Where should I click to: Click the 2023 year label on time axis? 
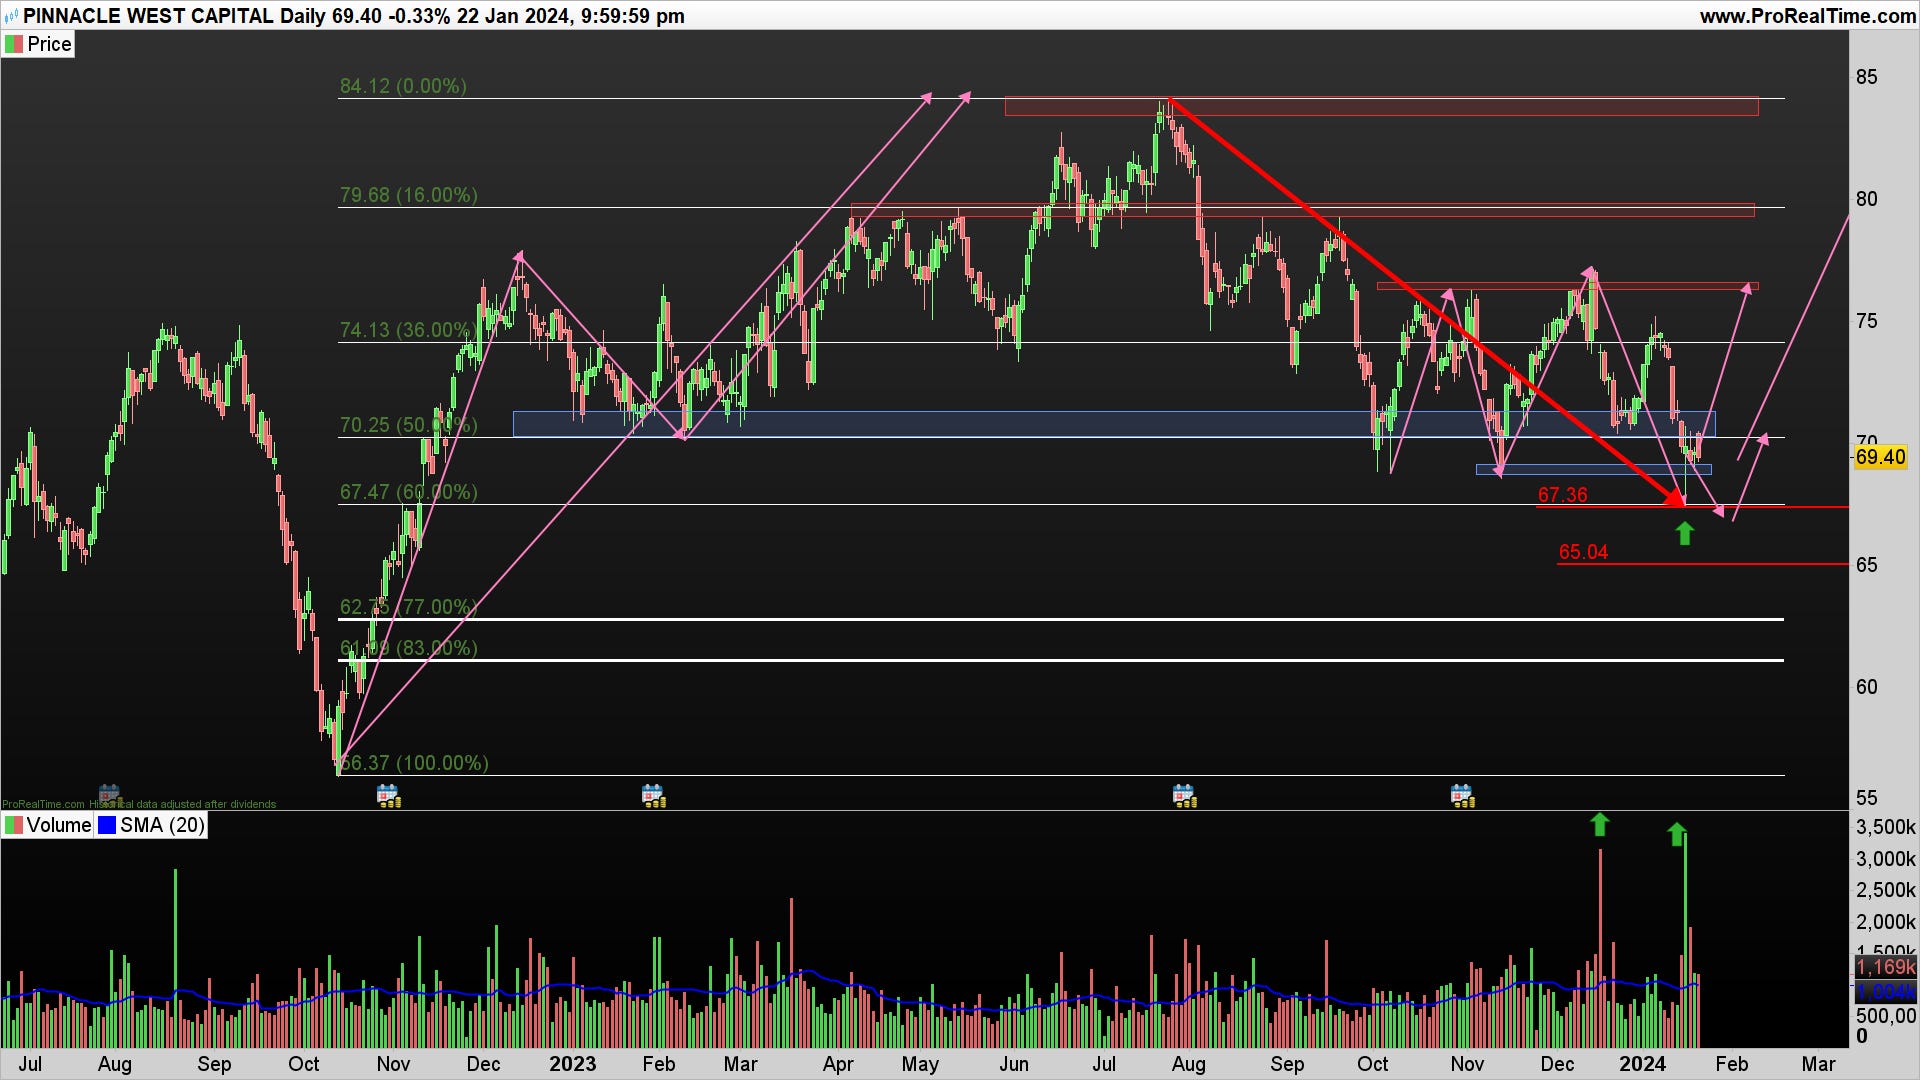[x=572, y=1064]
